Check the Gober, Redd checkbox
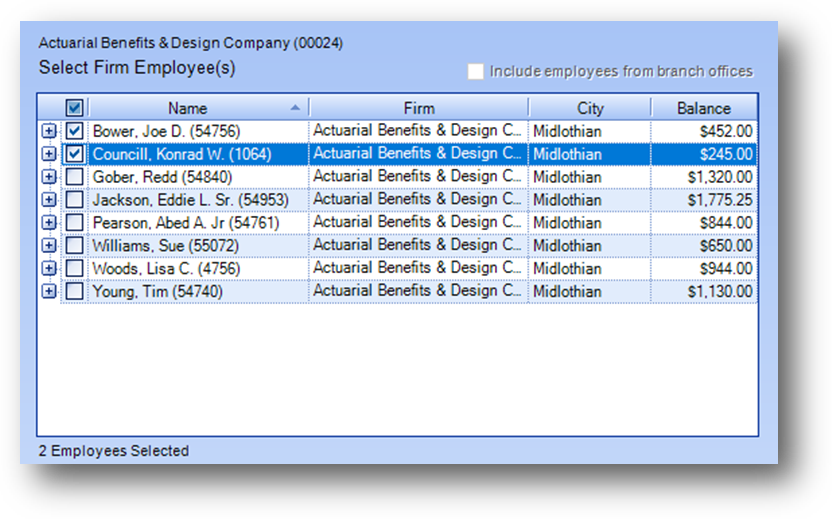This screenshot has width=832, height=519. 75,177
